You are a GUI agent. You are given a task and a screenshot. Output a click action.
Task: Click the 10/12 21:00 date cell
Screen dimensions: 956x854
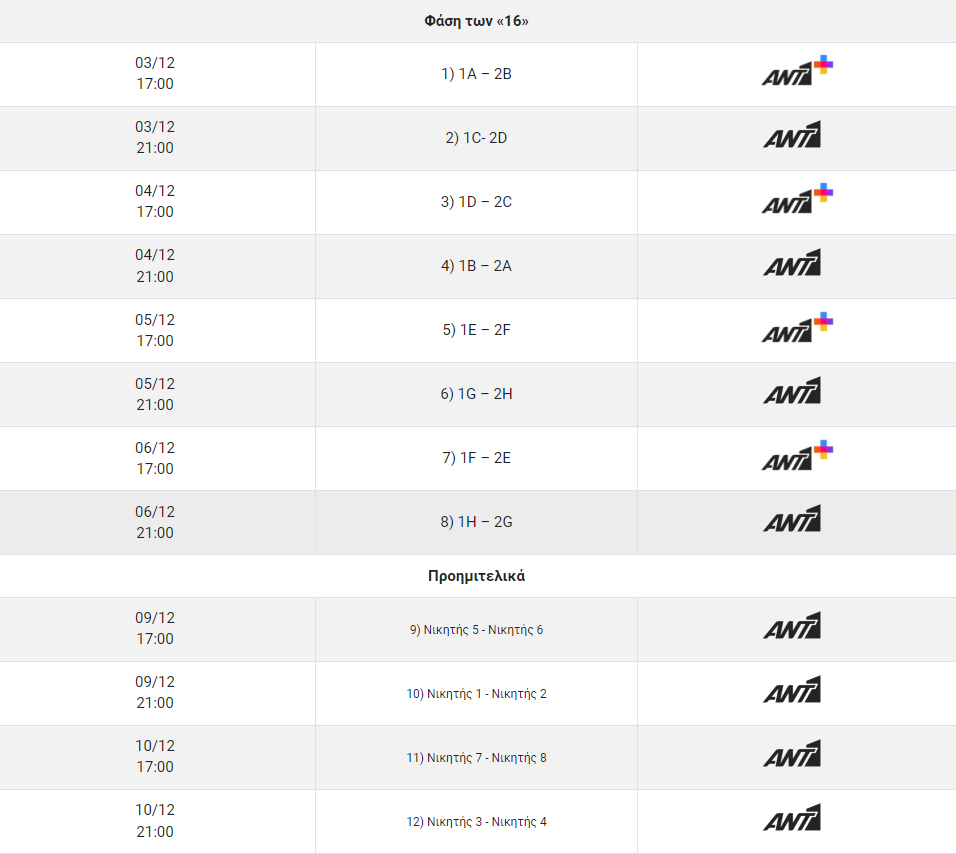pos(155,821)
